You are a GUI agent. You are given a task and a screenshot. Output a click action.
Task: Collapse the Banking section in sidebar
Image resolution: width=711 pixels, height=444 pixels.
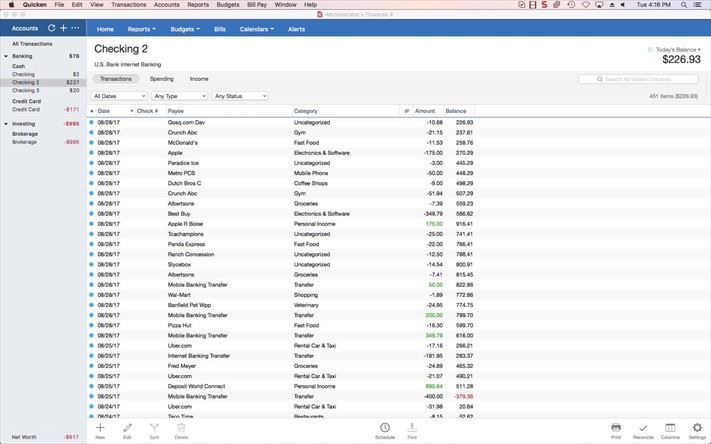[x=5, y=56]
